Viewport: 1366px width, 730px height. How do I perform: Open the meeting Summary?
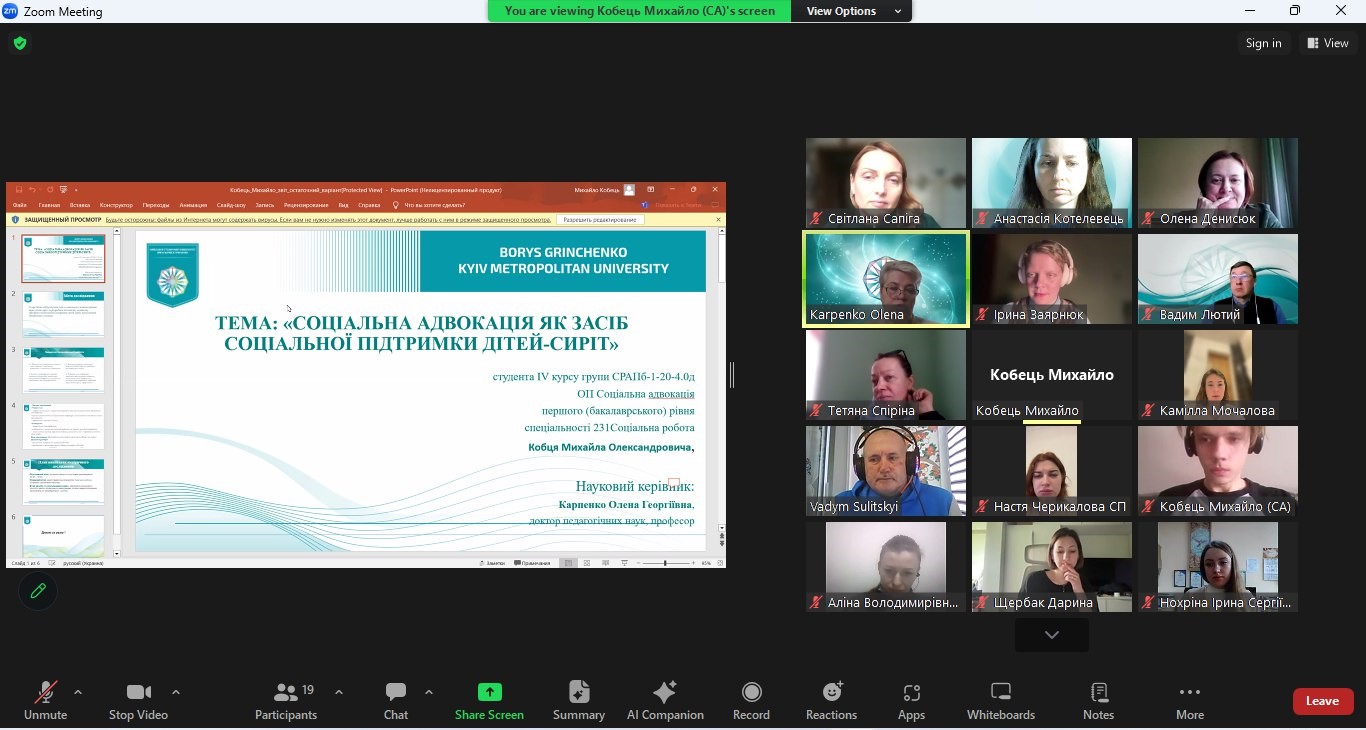(x=579, y=700)
